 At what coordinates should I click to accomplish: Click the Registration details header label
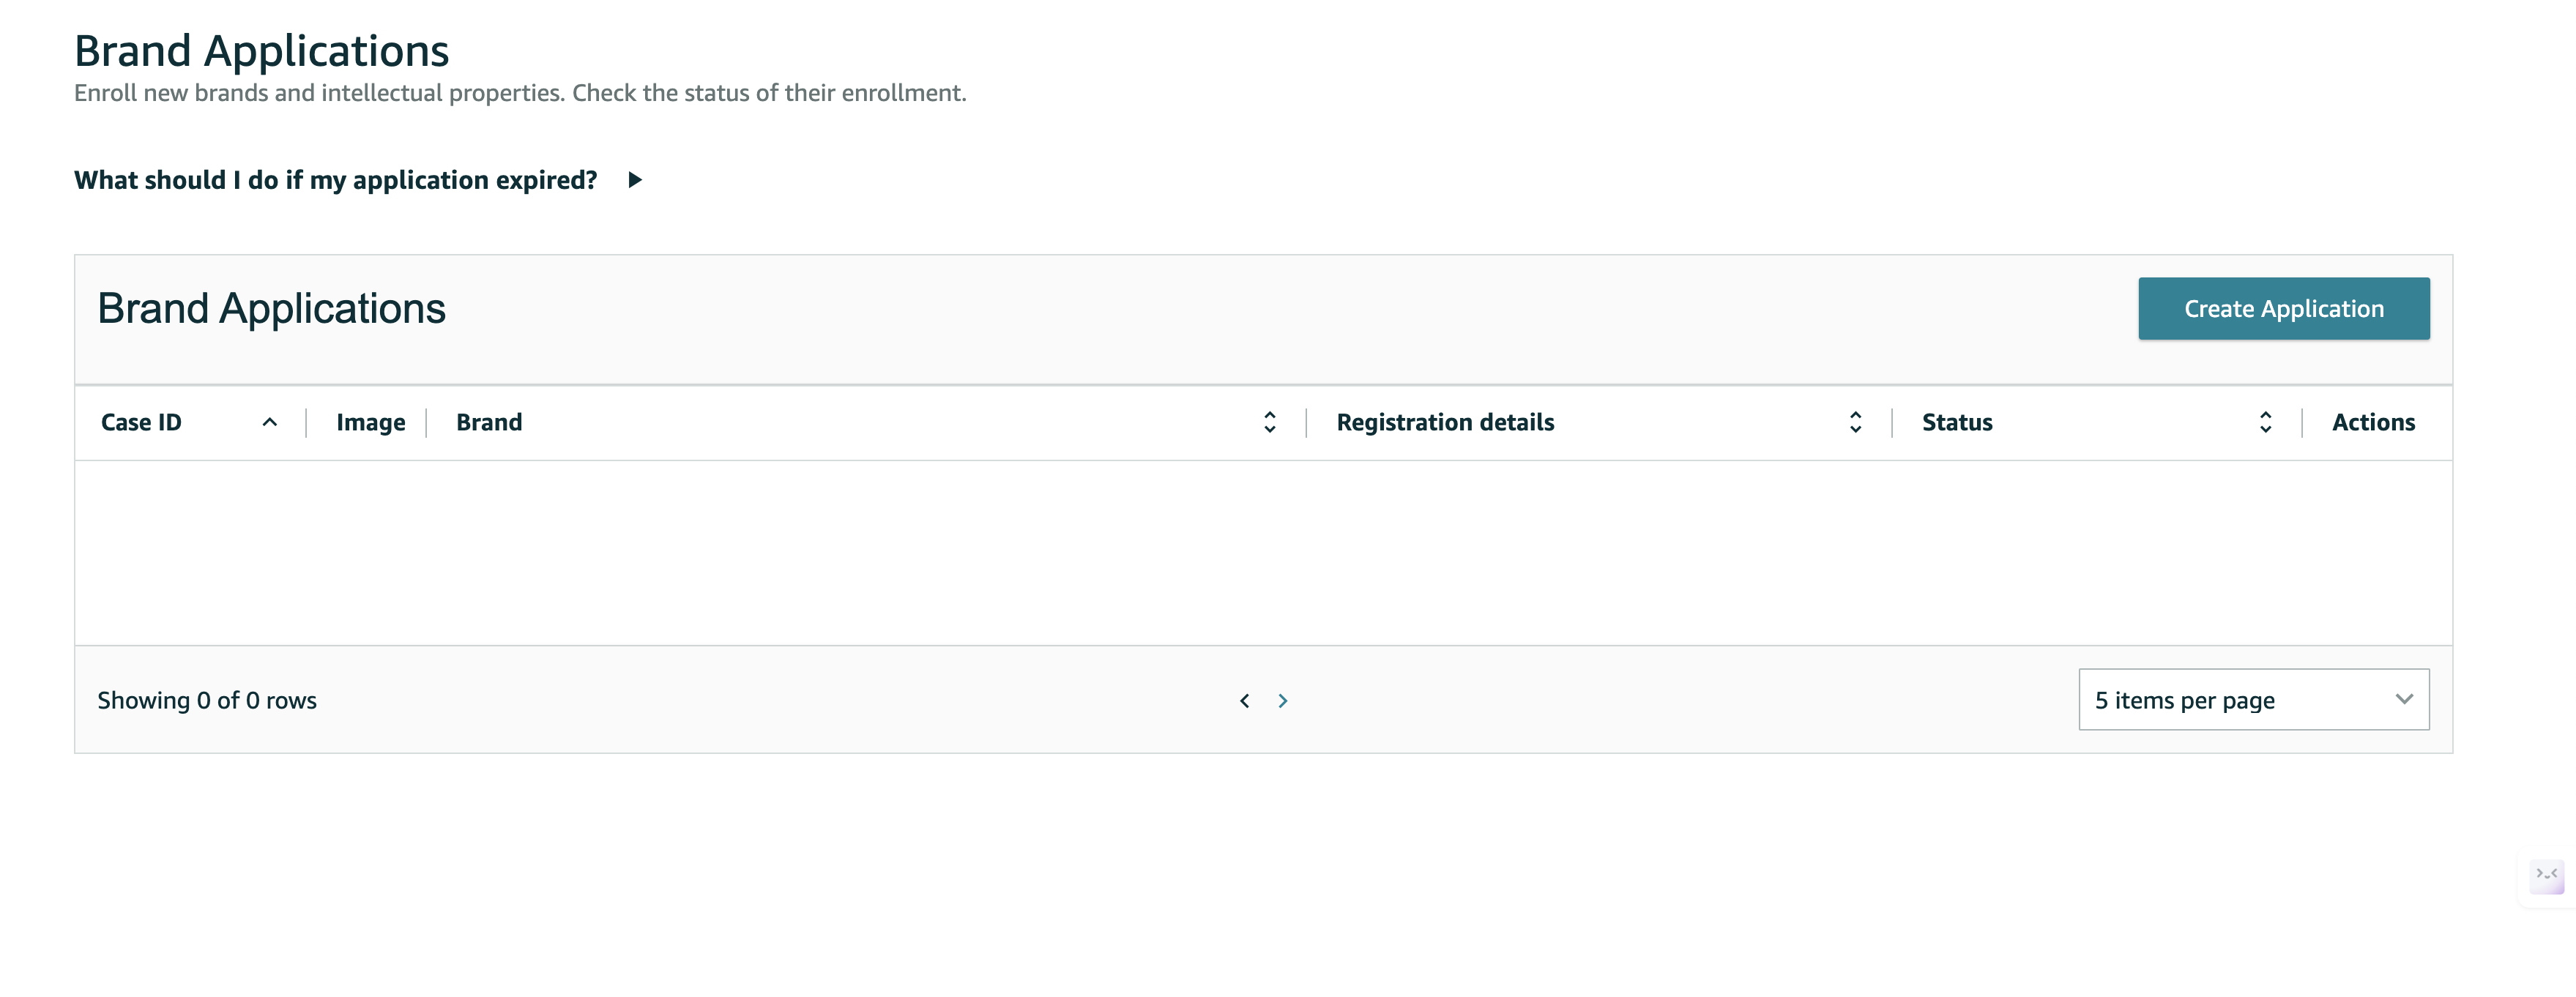pos(1445,423)
